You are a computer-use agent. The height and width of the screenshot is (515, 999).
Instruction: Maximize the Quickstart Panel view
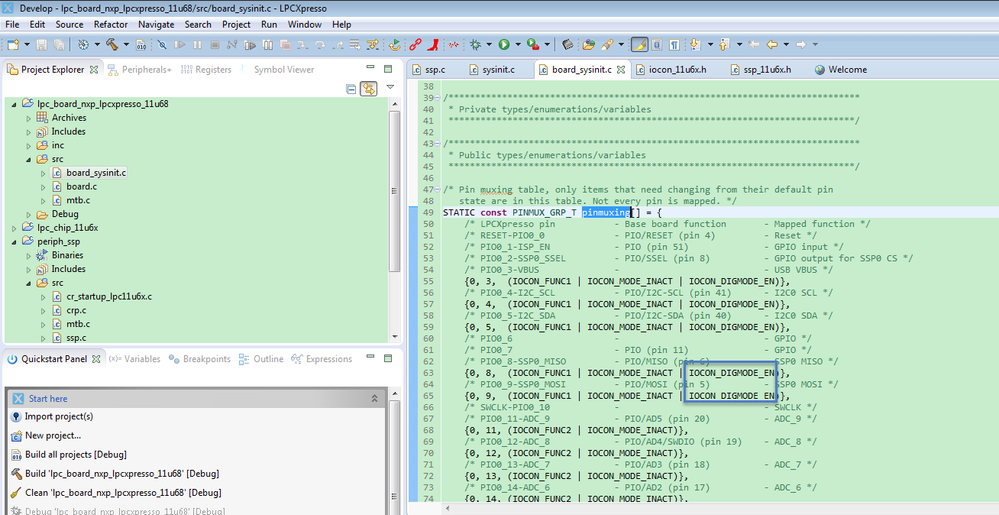pyautogui.click(x=388, y=358)
